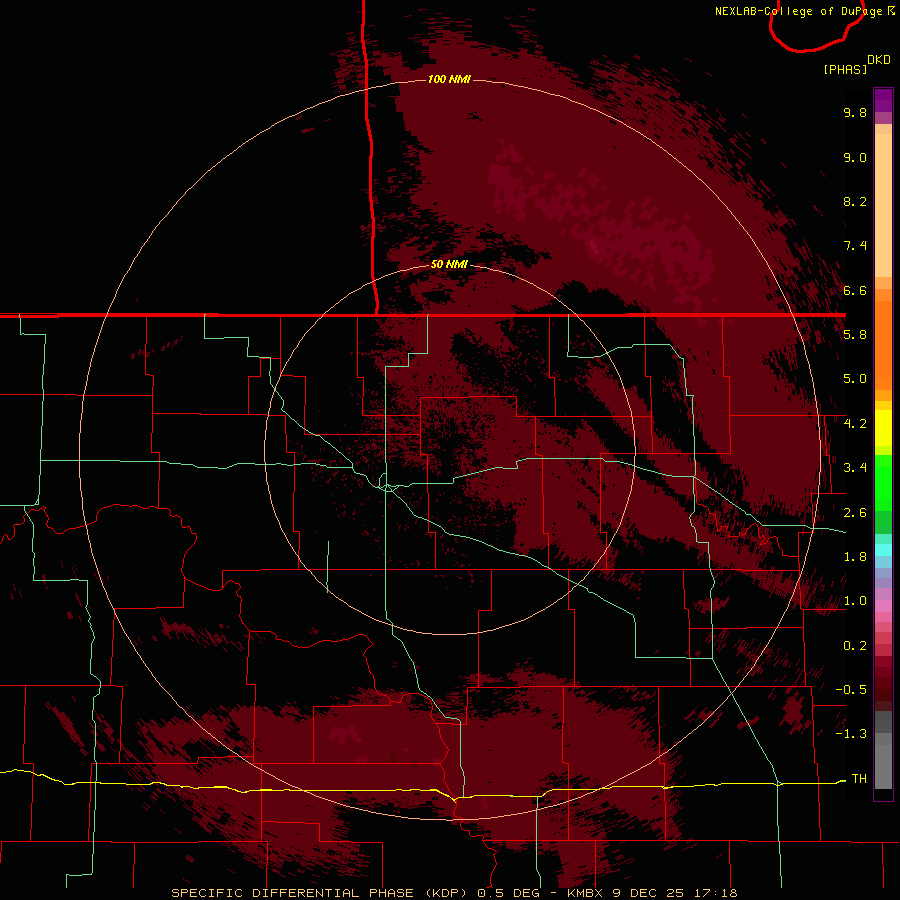Screen dimensions: 900x900
Task: Click the 7.4 scale label
Action: coord(855,246)
